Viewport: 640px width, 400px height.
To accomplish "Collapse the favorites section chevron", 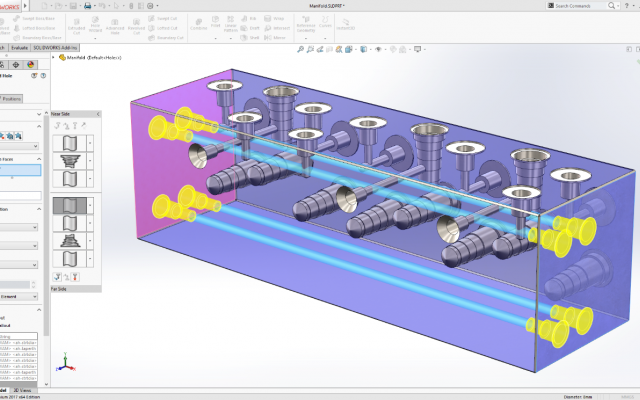I will pyautogui.click(x=39, y=127).
